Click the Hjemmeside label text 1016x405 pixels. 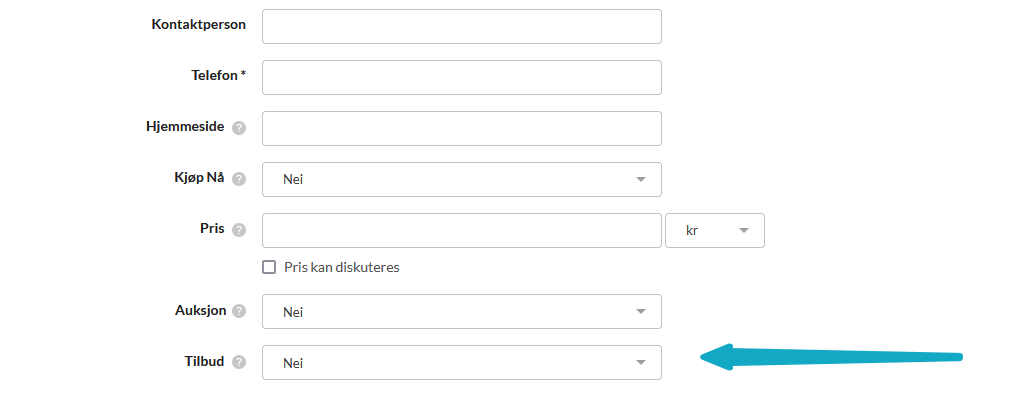click(185, 126)
